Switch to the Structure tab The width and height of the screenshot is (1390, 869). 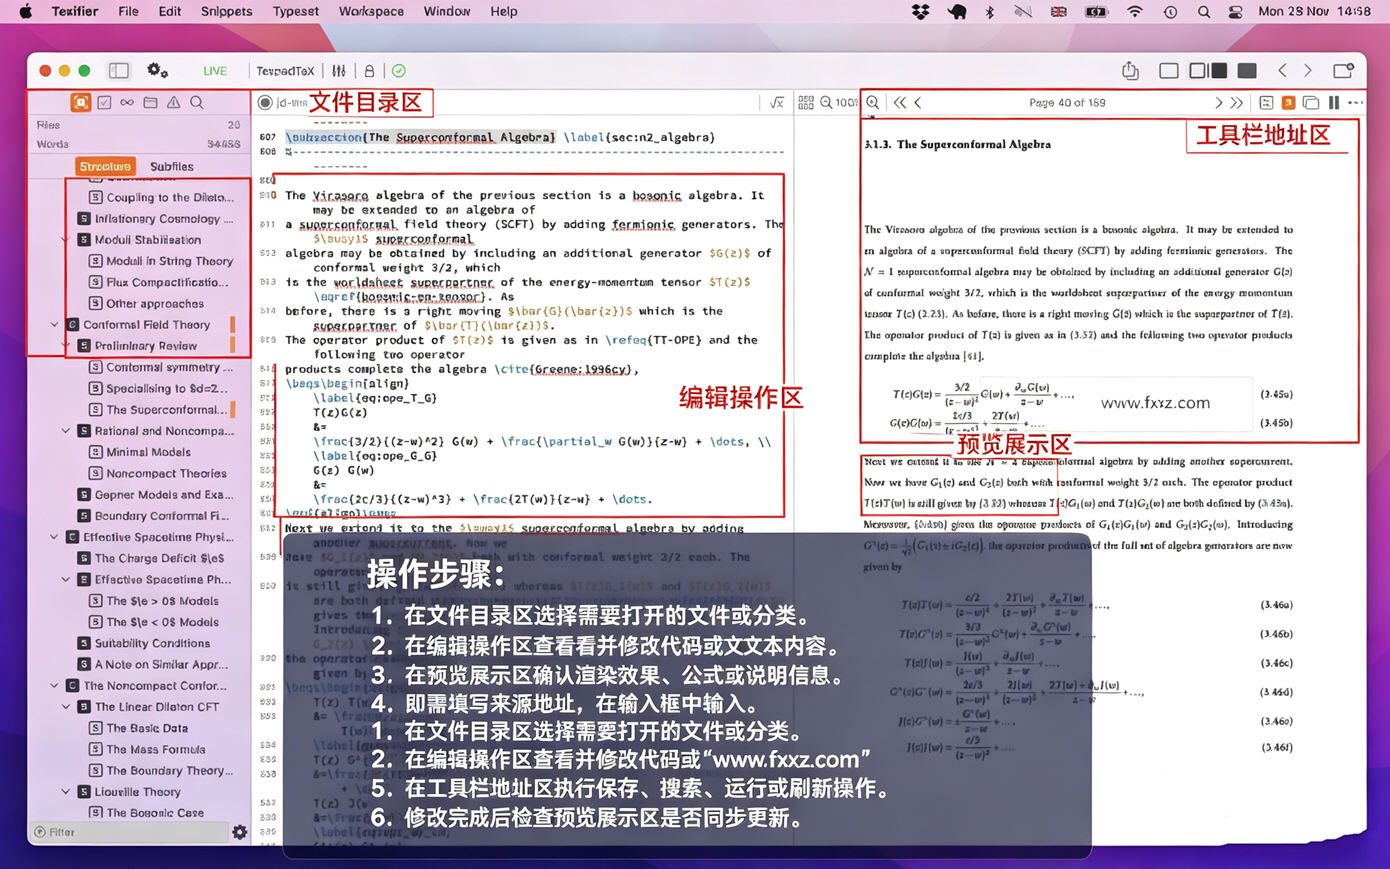tap(105, 166)
